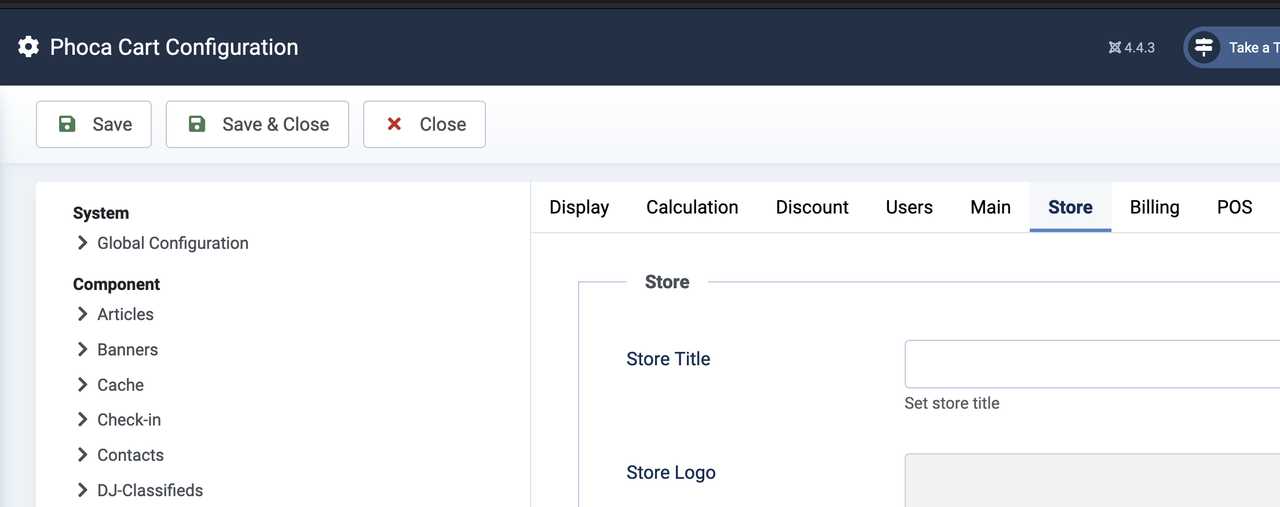Screen dimensions: 1280x507
Task: Open Cache component settings
Action: click(x=120, y=385)
